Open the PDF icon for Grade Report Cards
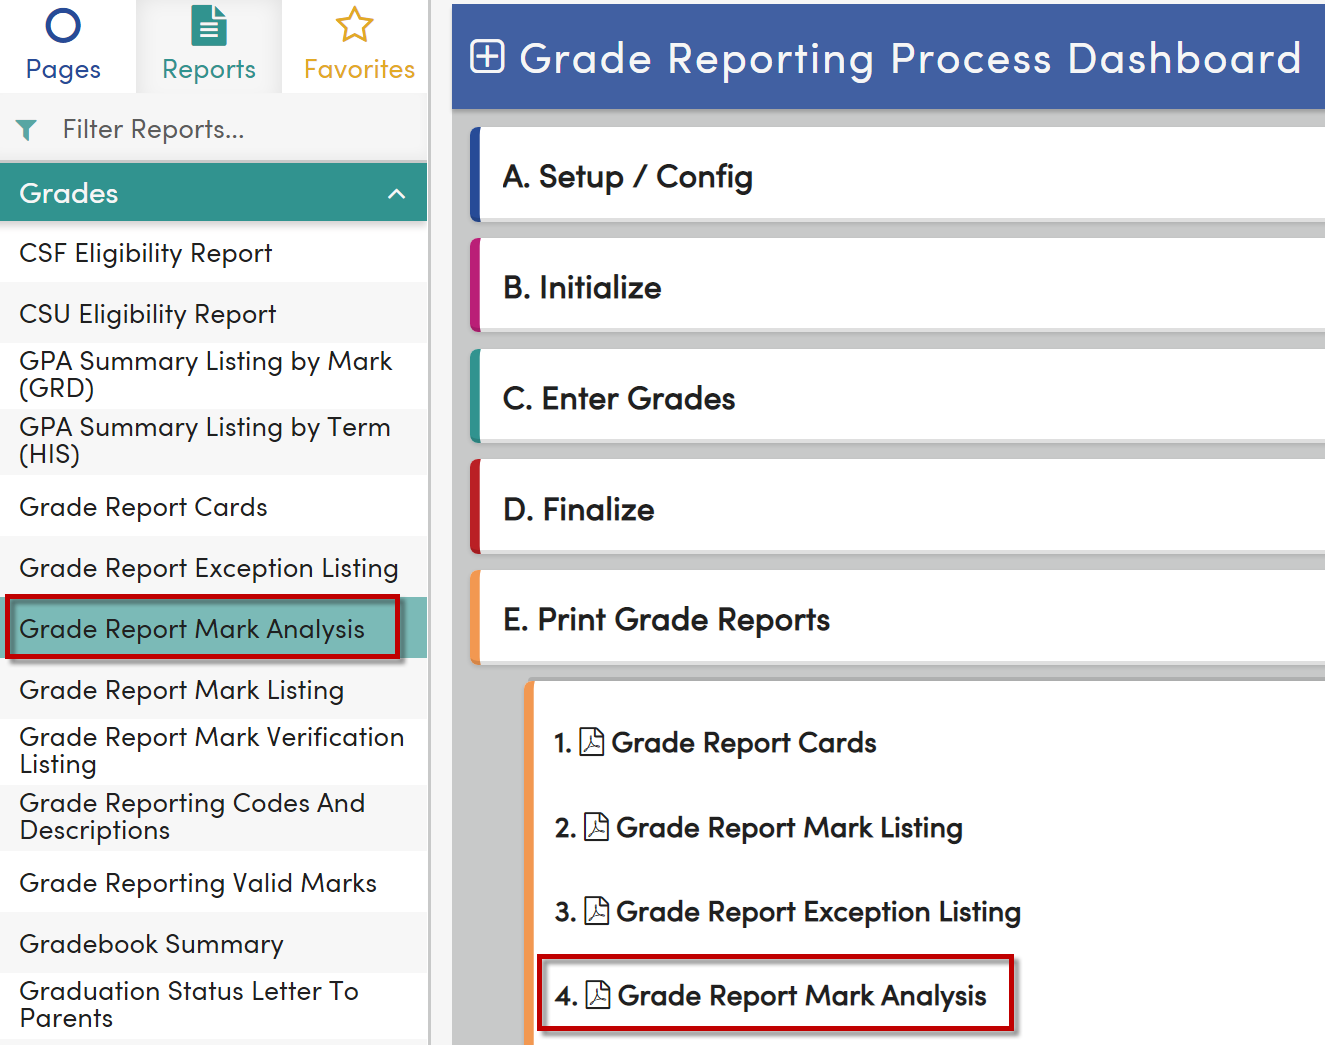Viewport: 1325px width, 1045px height. tap(592, 741)
